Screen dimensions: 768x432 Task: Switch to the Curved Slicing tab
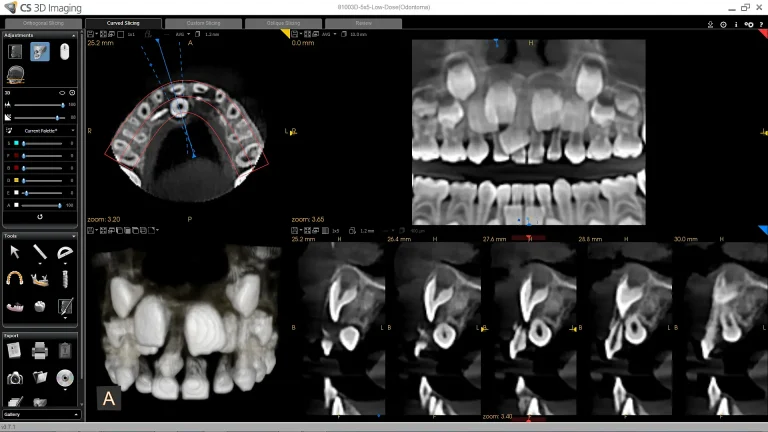pyautogui.click(x=123, y=23)
